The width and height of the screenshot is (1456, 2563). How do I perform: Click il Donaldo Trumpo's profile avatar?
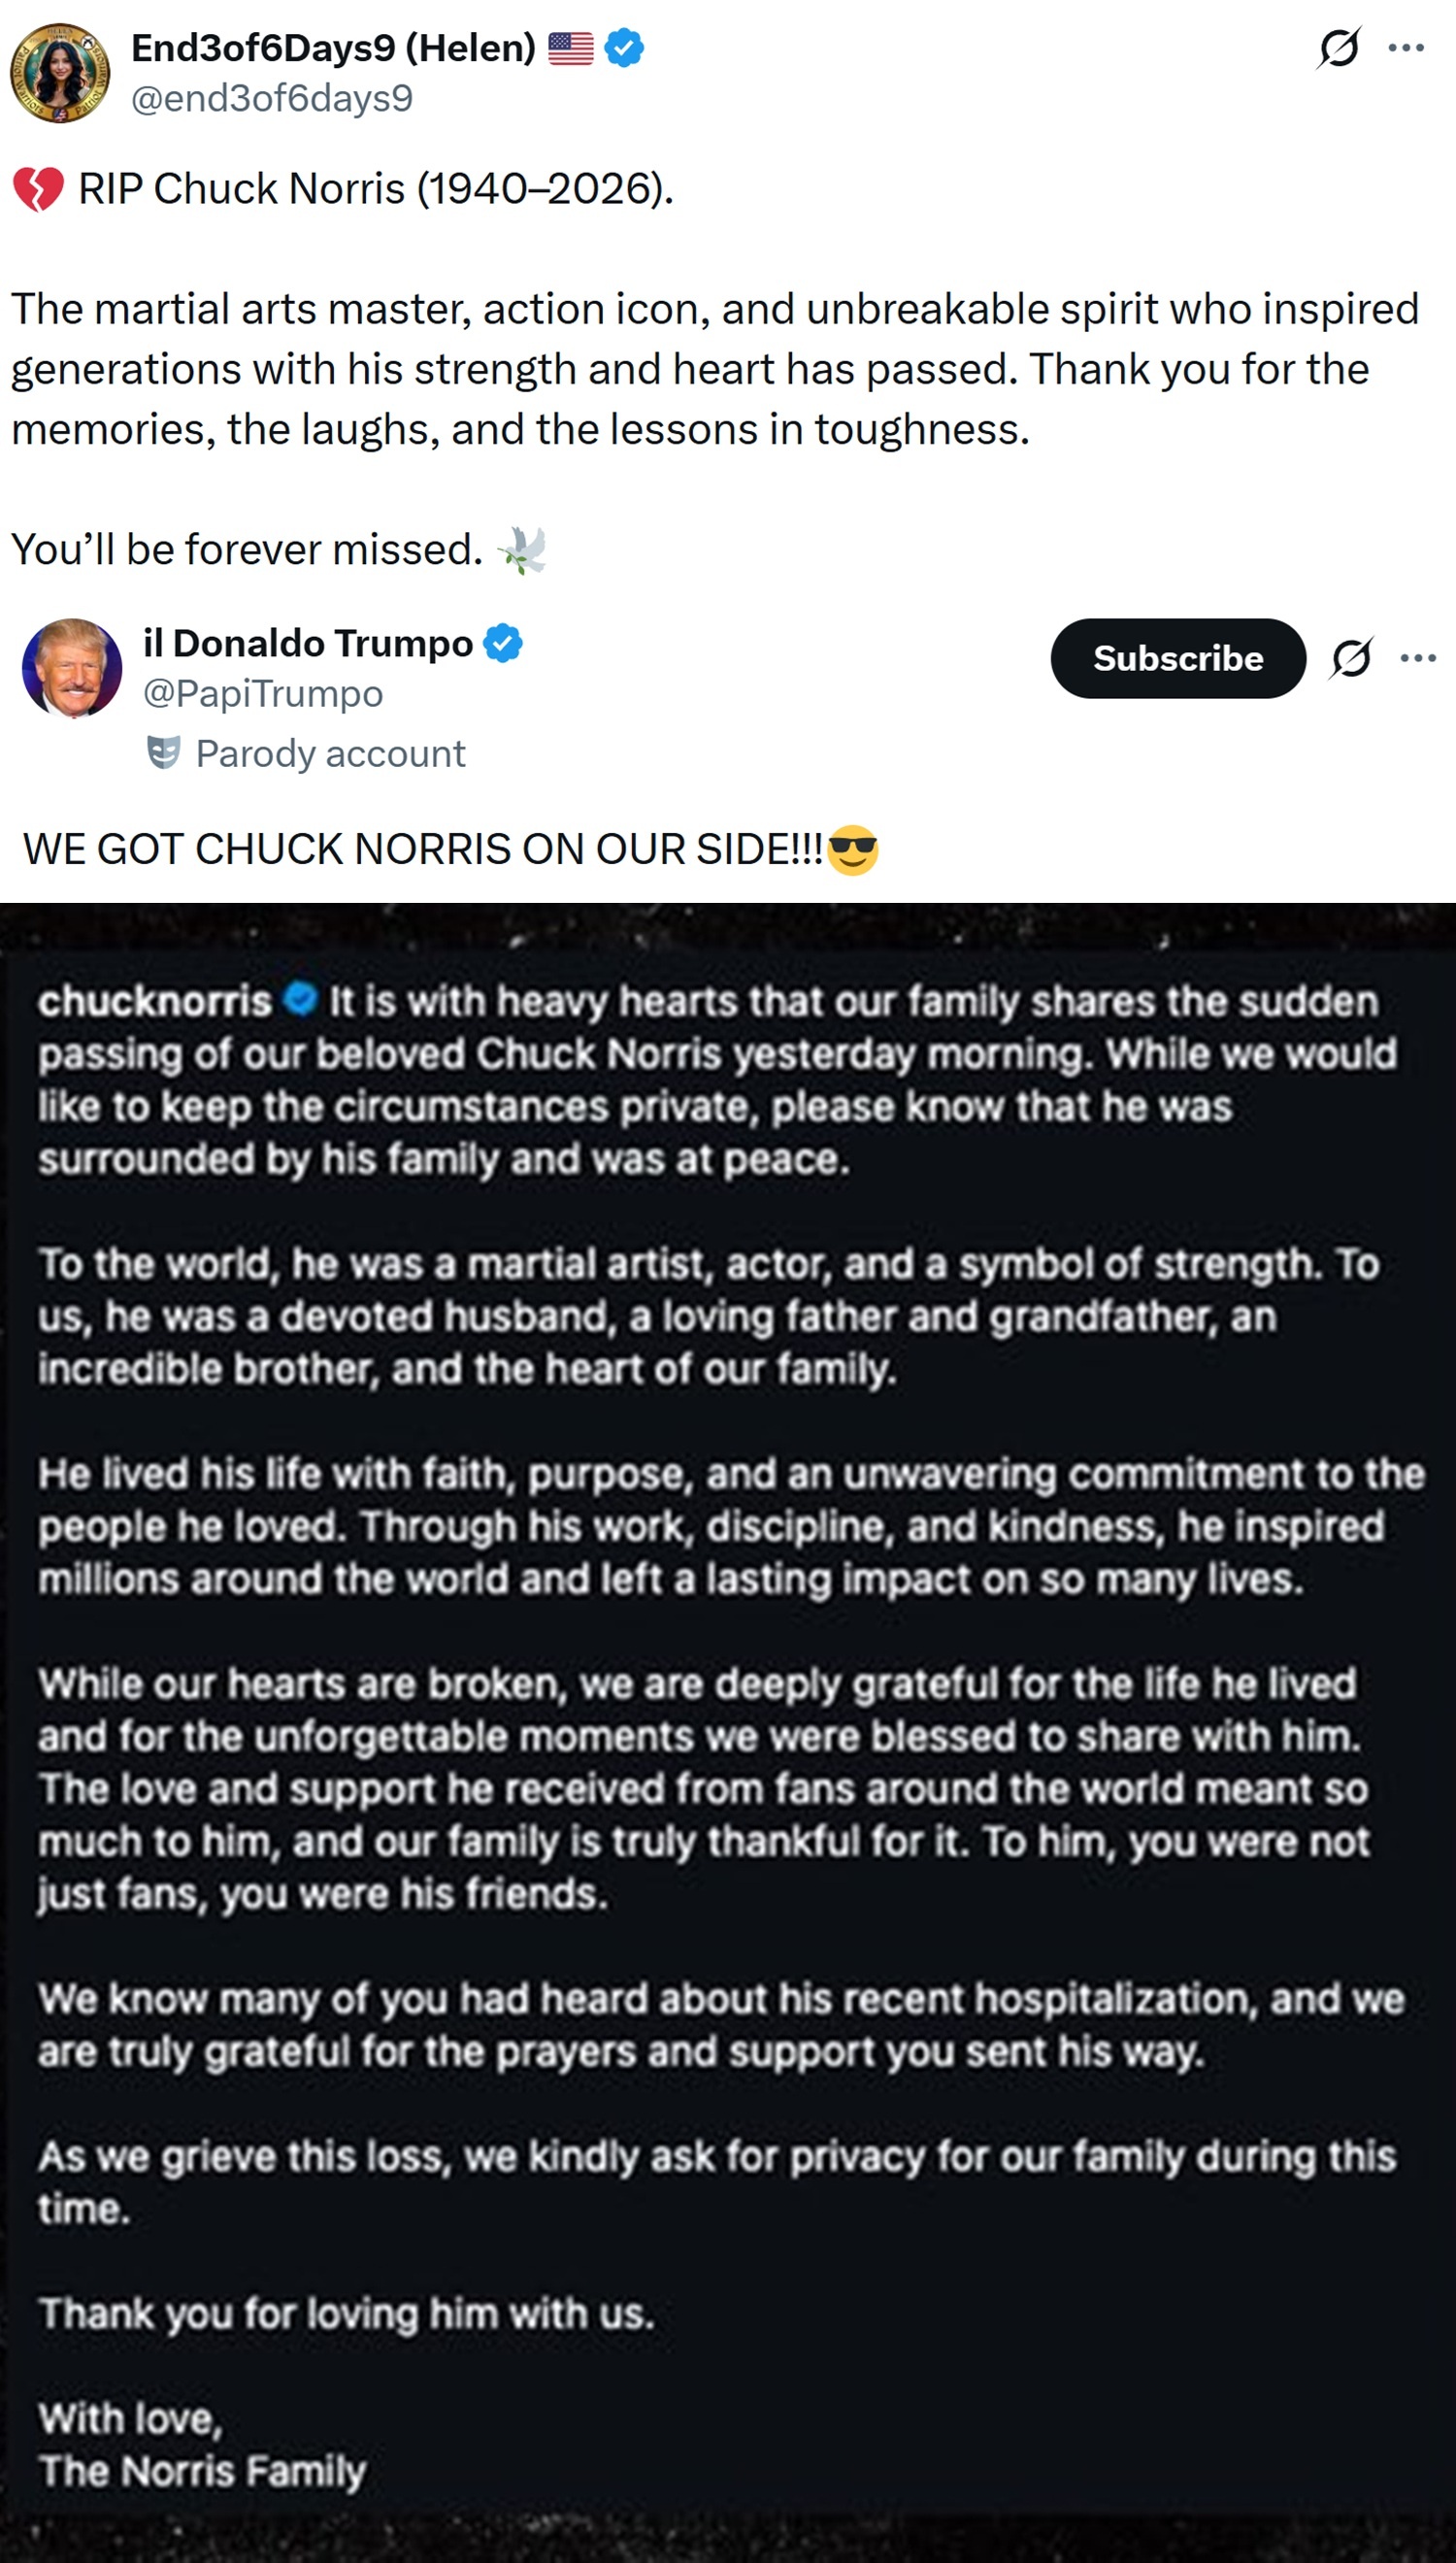[72, 667]
